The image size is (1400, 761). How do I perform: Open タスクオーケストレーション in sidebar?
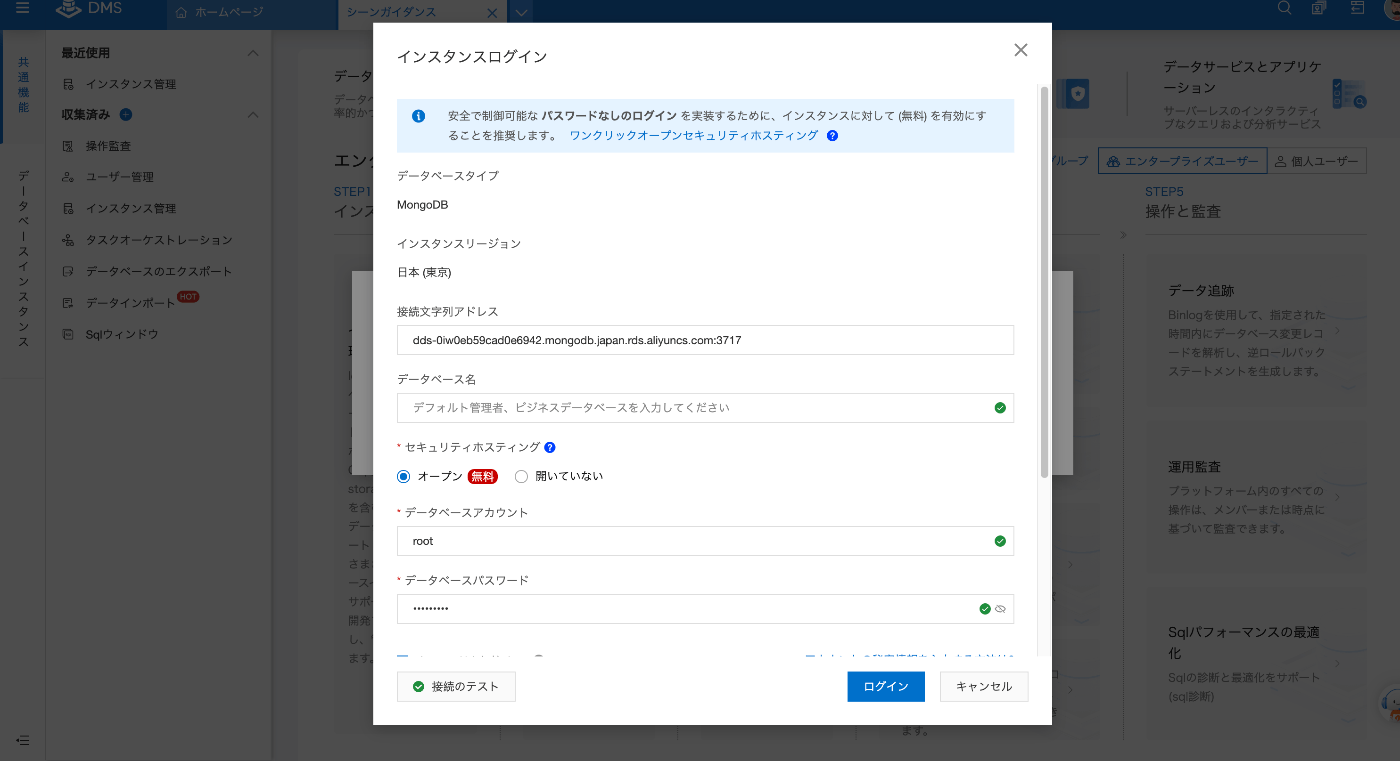pos(159,240)
